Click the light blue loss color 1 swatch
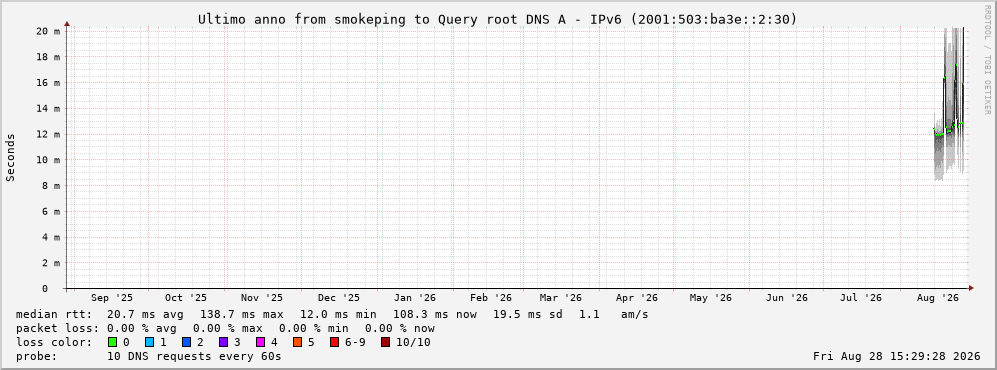This screenshot has width=997, height=370. point(149,343)
